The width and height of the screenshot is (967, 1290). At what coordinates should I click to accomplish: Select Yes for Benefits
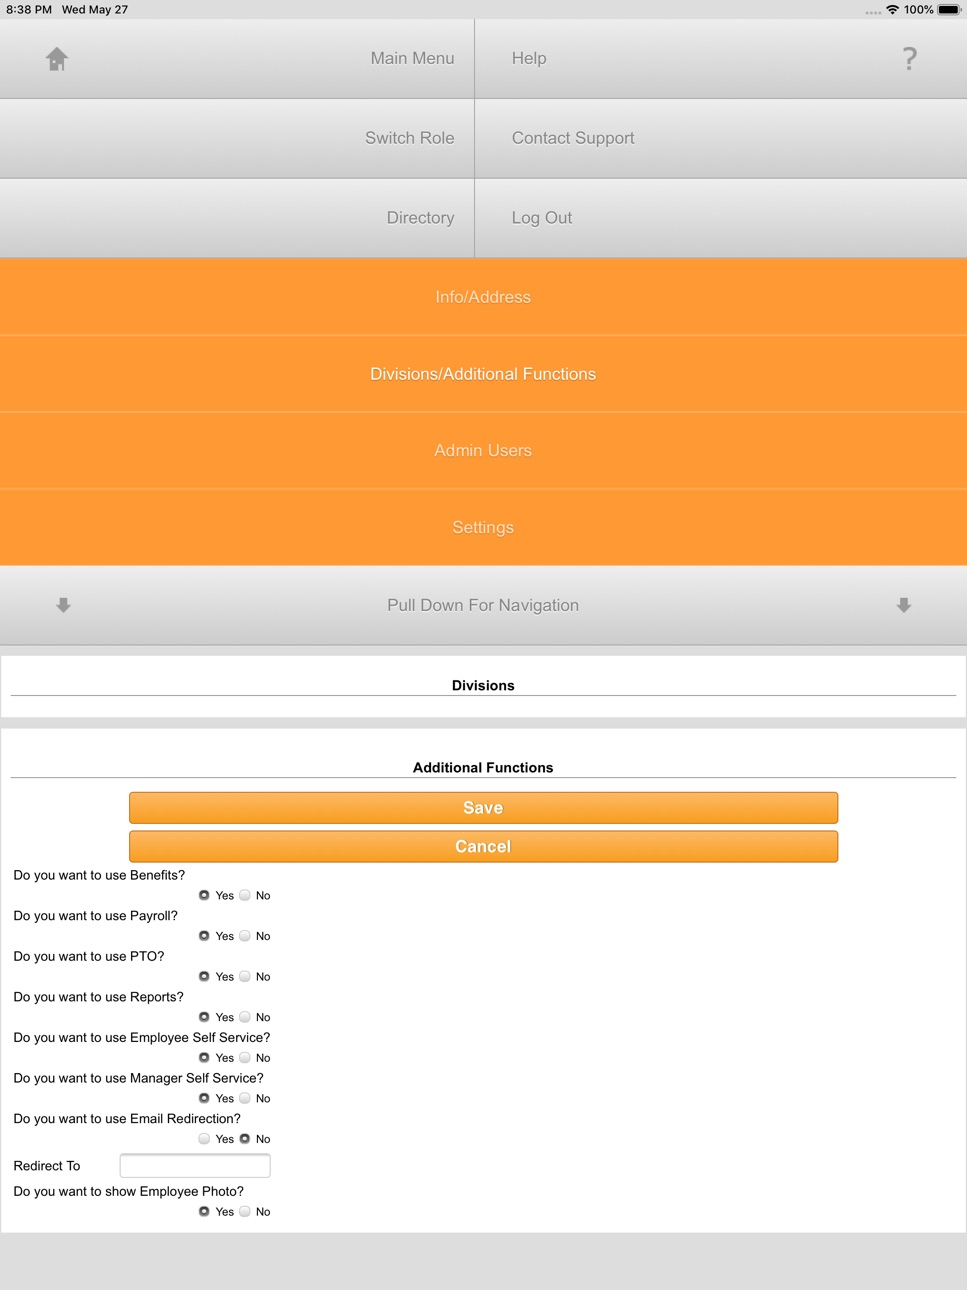204,895
